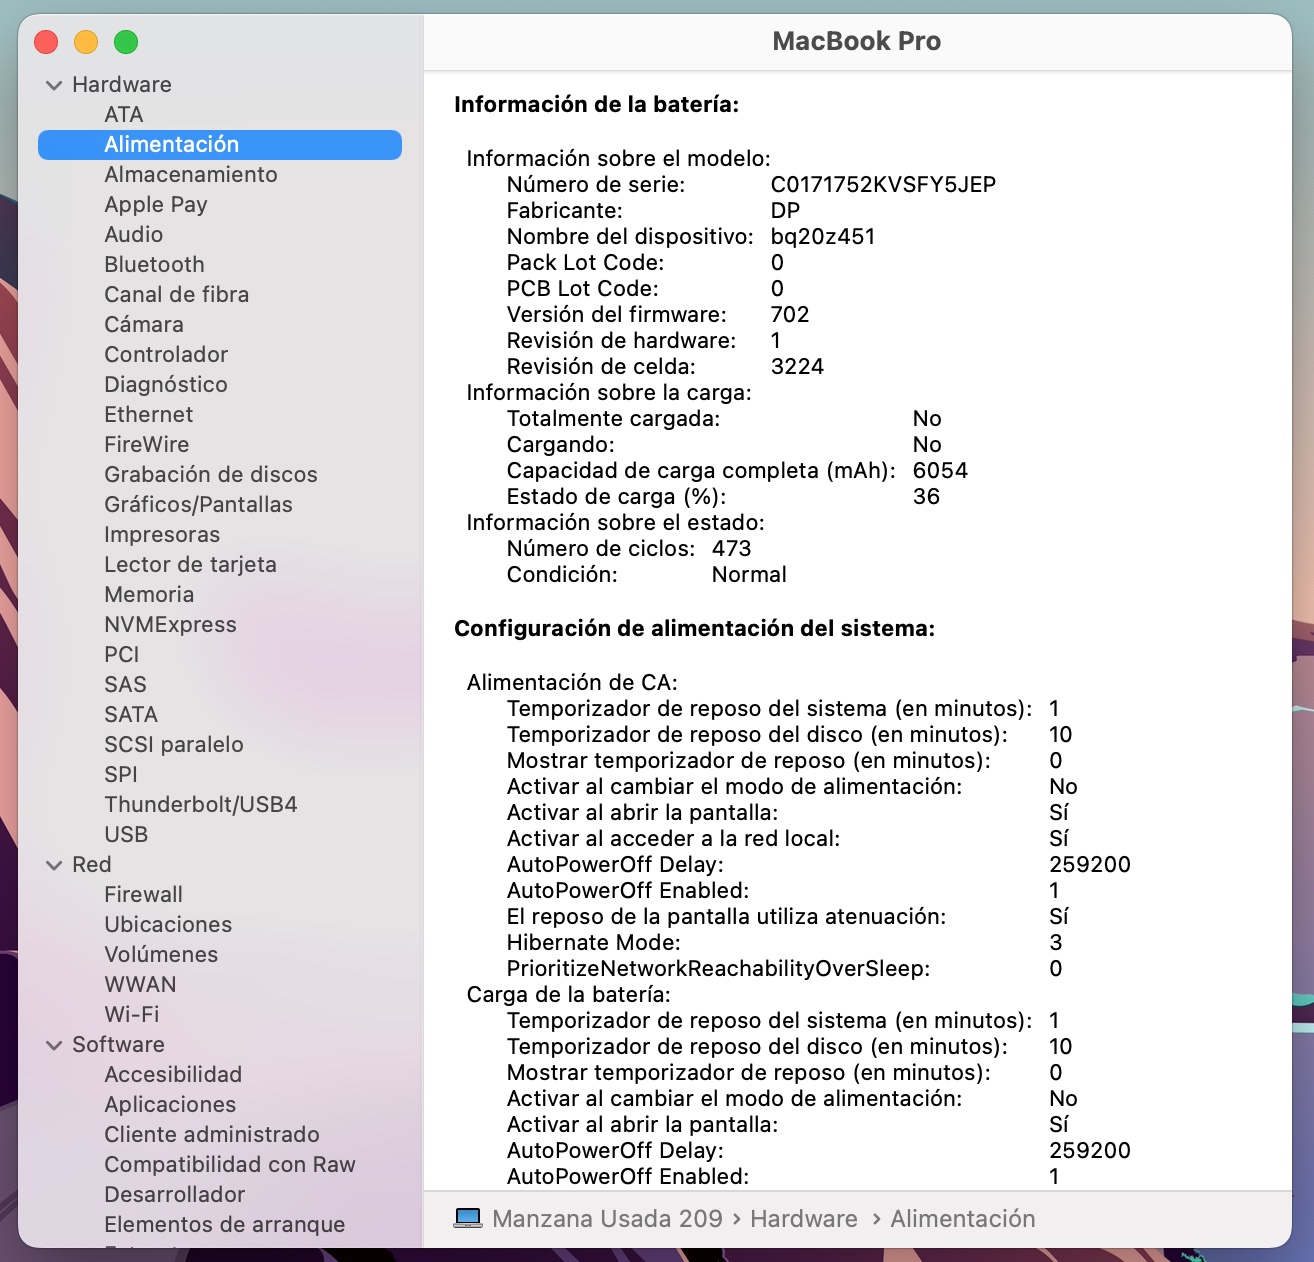Show the Memoria information

[x=149, y=594]
